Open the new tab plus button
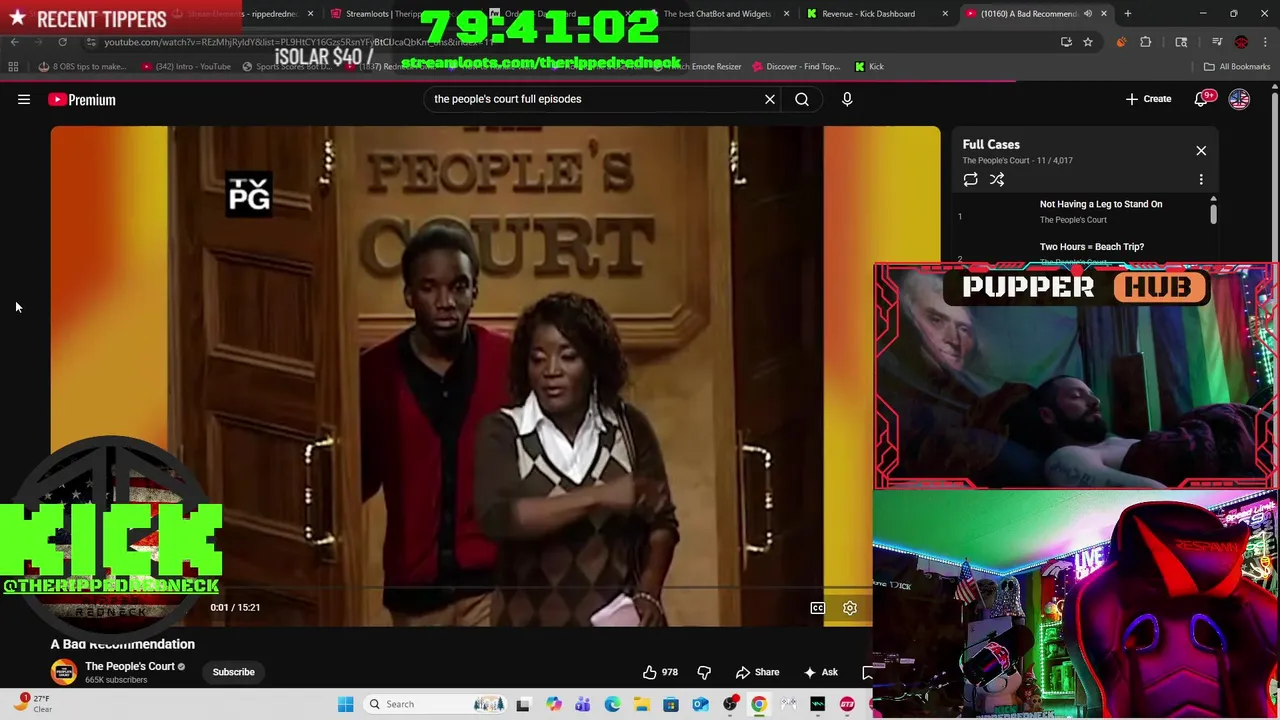Image resolution: width=1280 pixels, height=720 pixels. [x=1128, y=14]
